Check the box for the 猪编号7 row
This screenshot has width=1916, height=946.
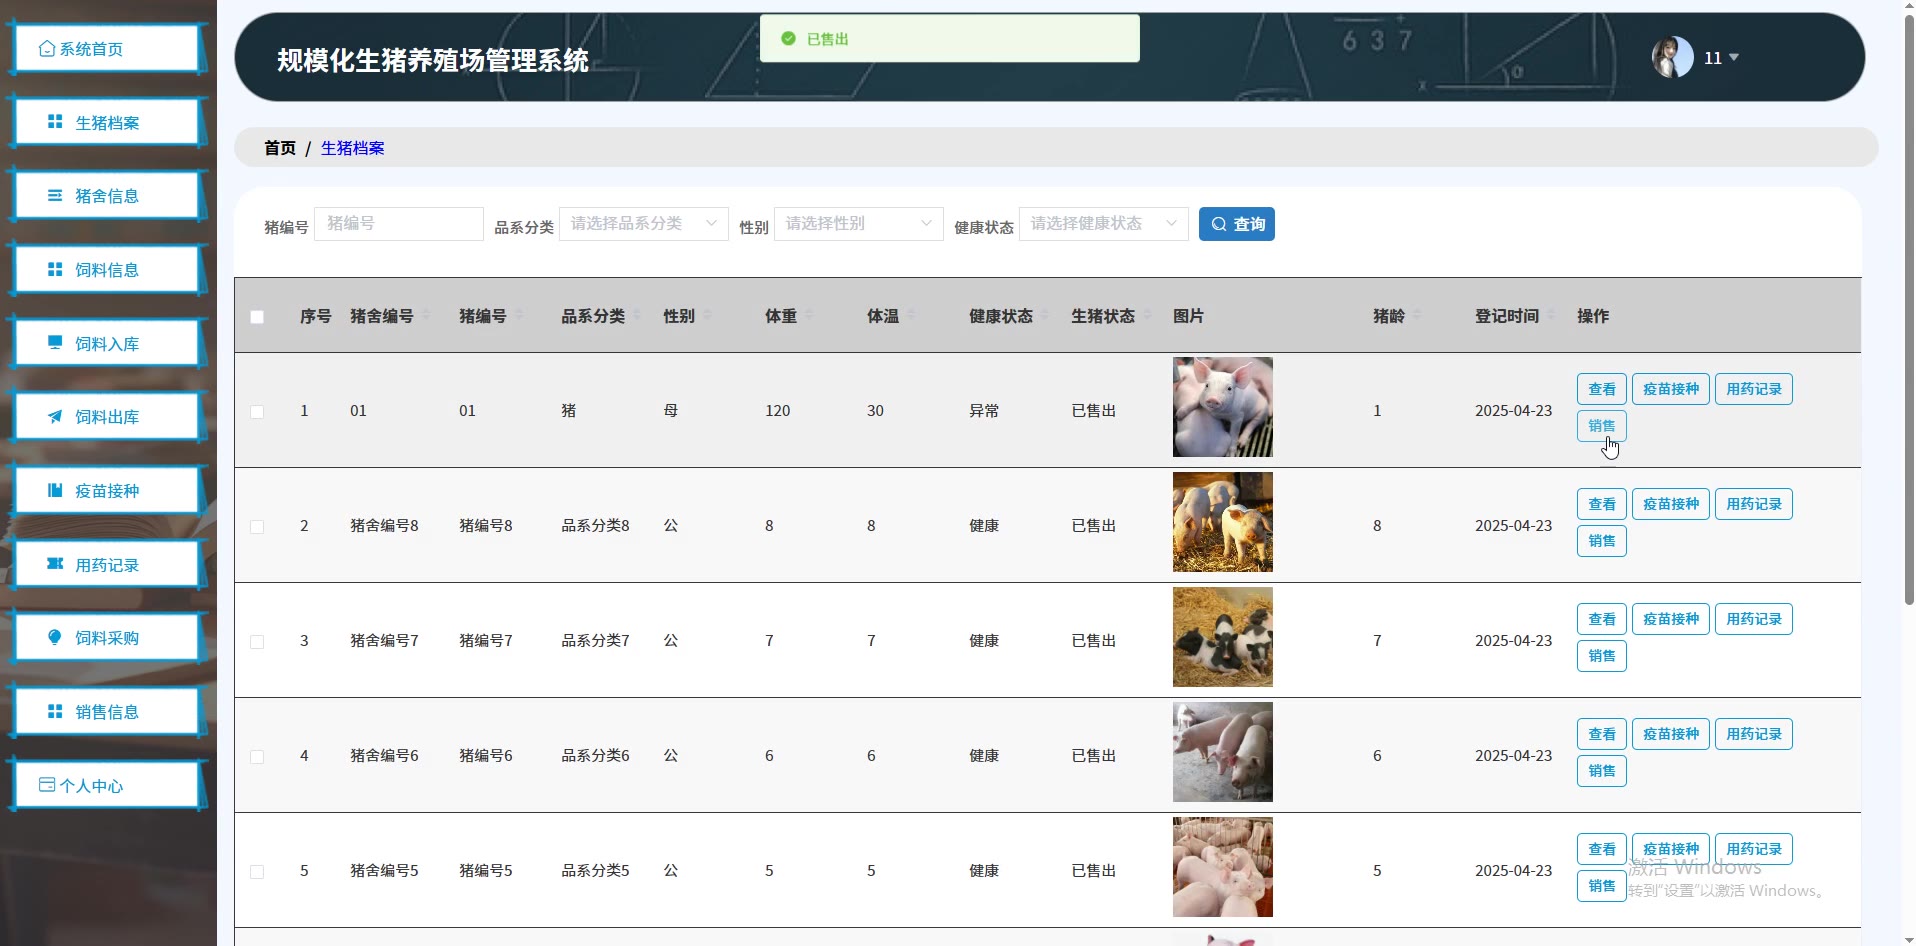point(257,642)
